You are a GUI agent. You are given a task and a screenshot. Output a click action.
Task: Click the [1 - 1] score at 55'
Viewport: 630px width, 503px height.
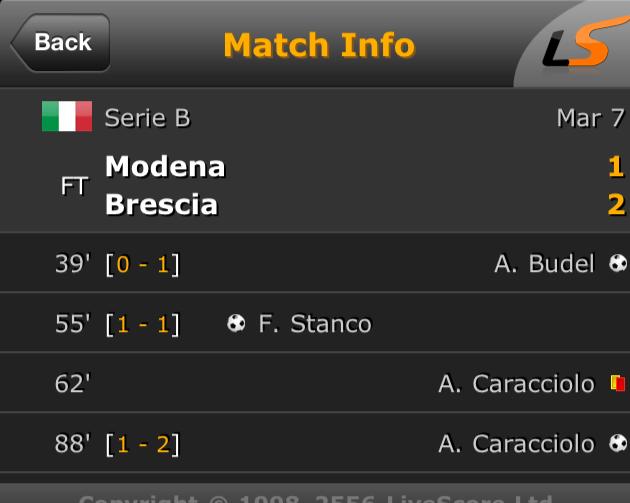pos(142,324)
